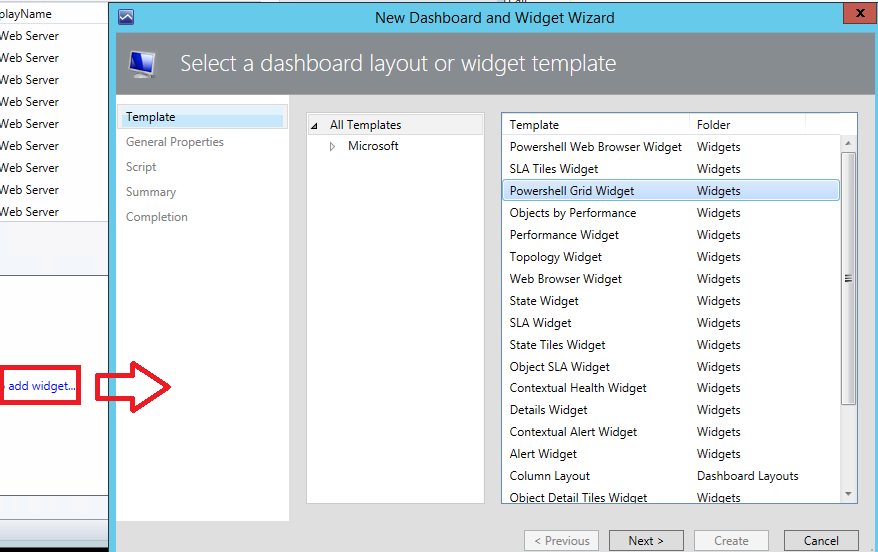This screenshot has height=552, width=878.
Task: Go to General Properties step
Action: click(x=175, y=142)
